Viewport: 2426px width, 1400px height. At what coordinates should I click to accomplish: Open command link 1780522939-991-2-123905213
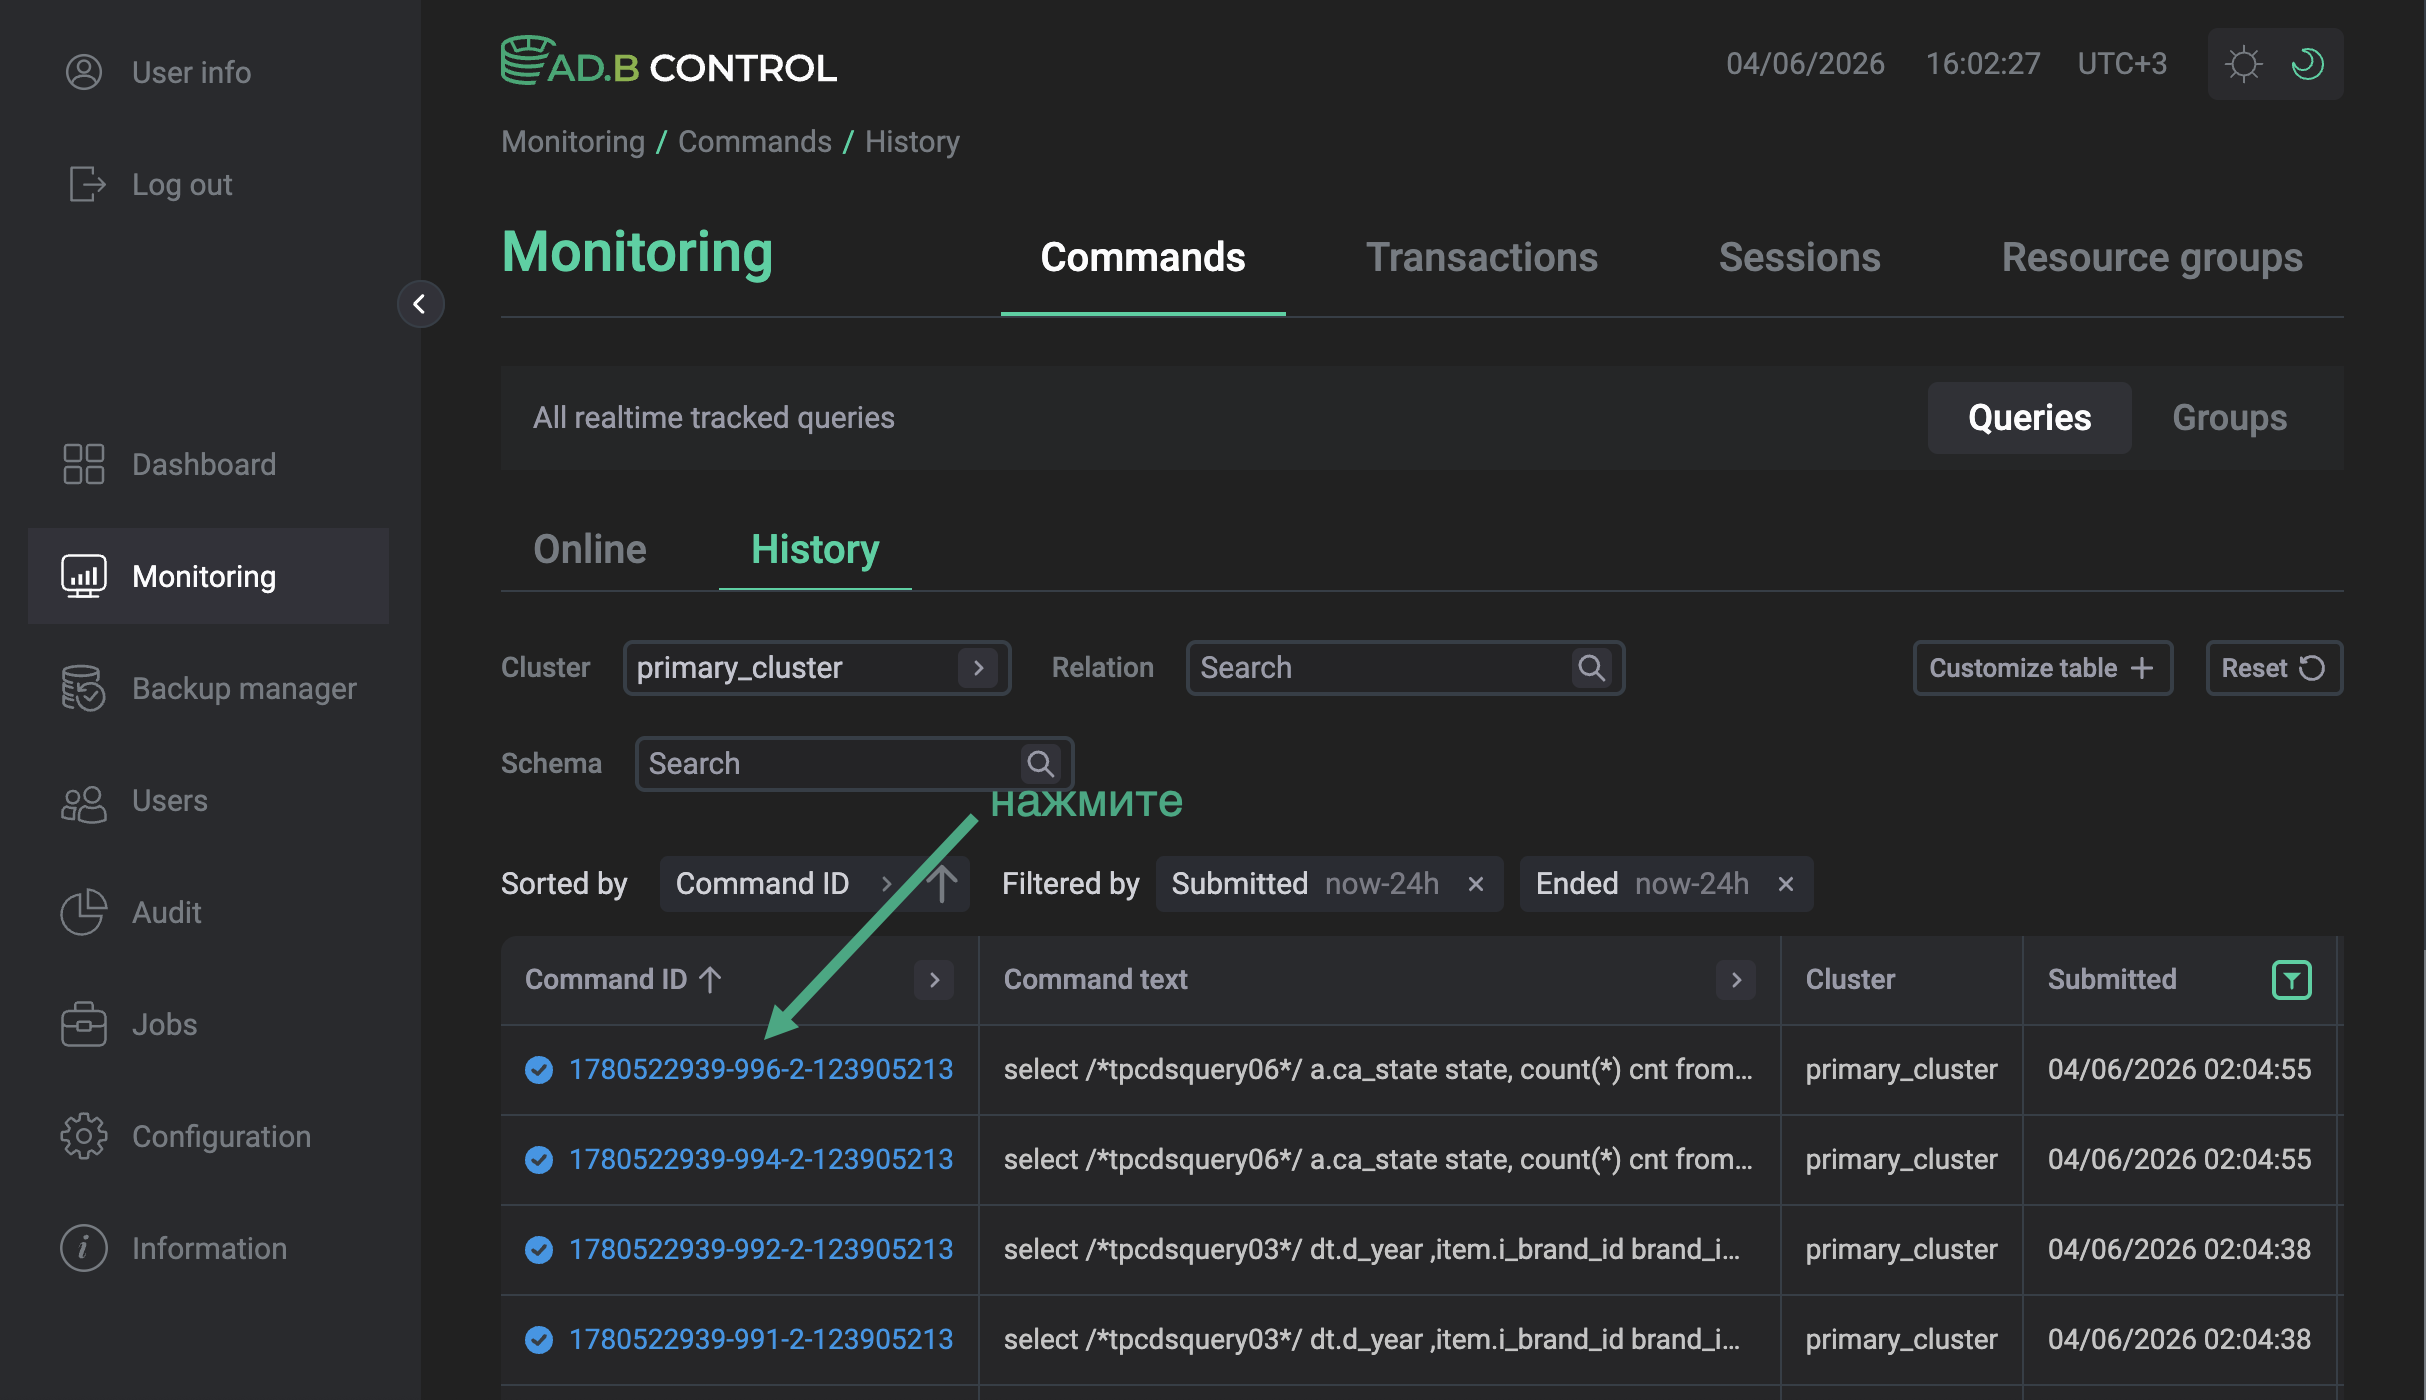[761, 1340]
